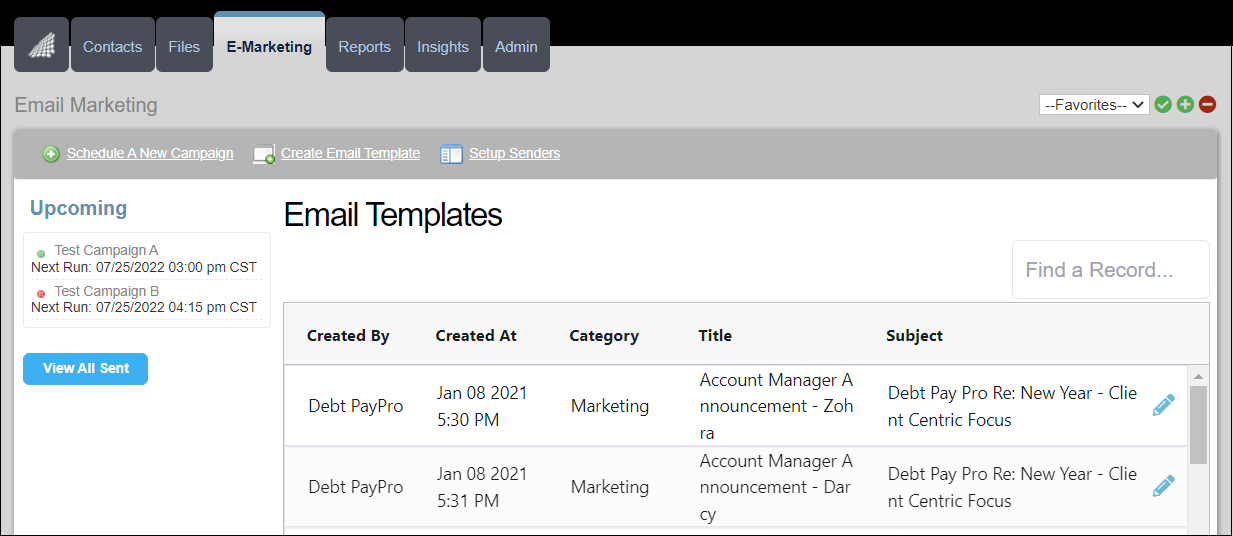1233x536 pixels.
Task: Click the table scrollbar thumb
Action: 1198,424
